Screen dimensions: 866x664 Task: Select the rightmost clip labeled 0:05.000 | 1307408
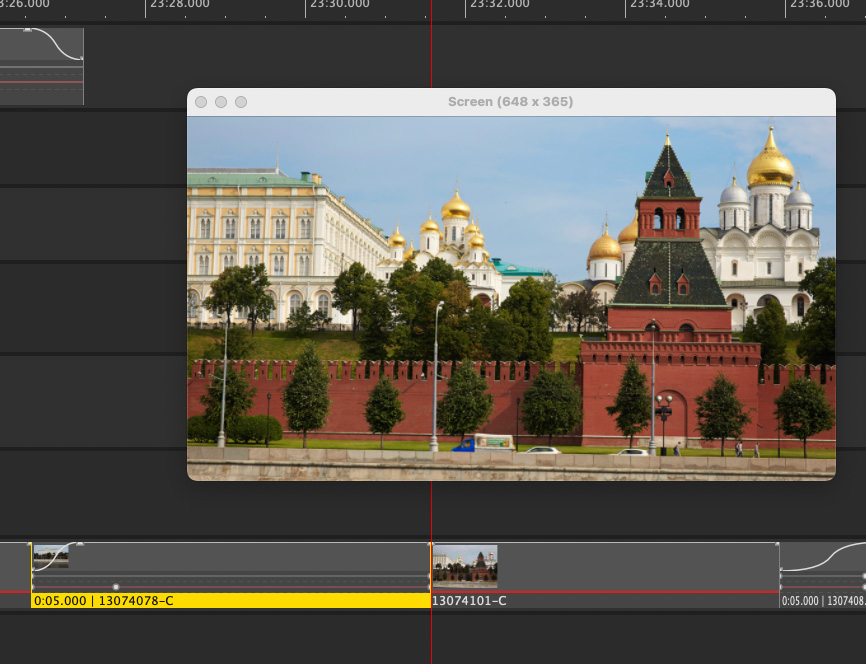pos(822,601)
